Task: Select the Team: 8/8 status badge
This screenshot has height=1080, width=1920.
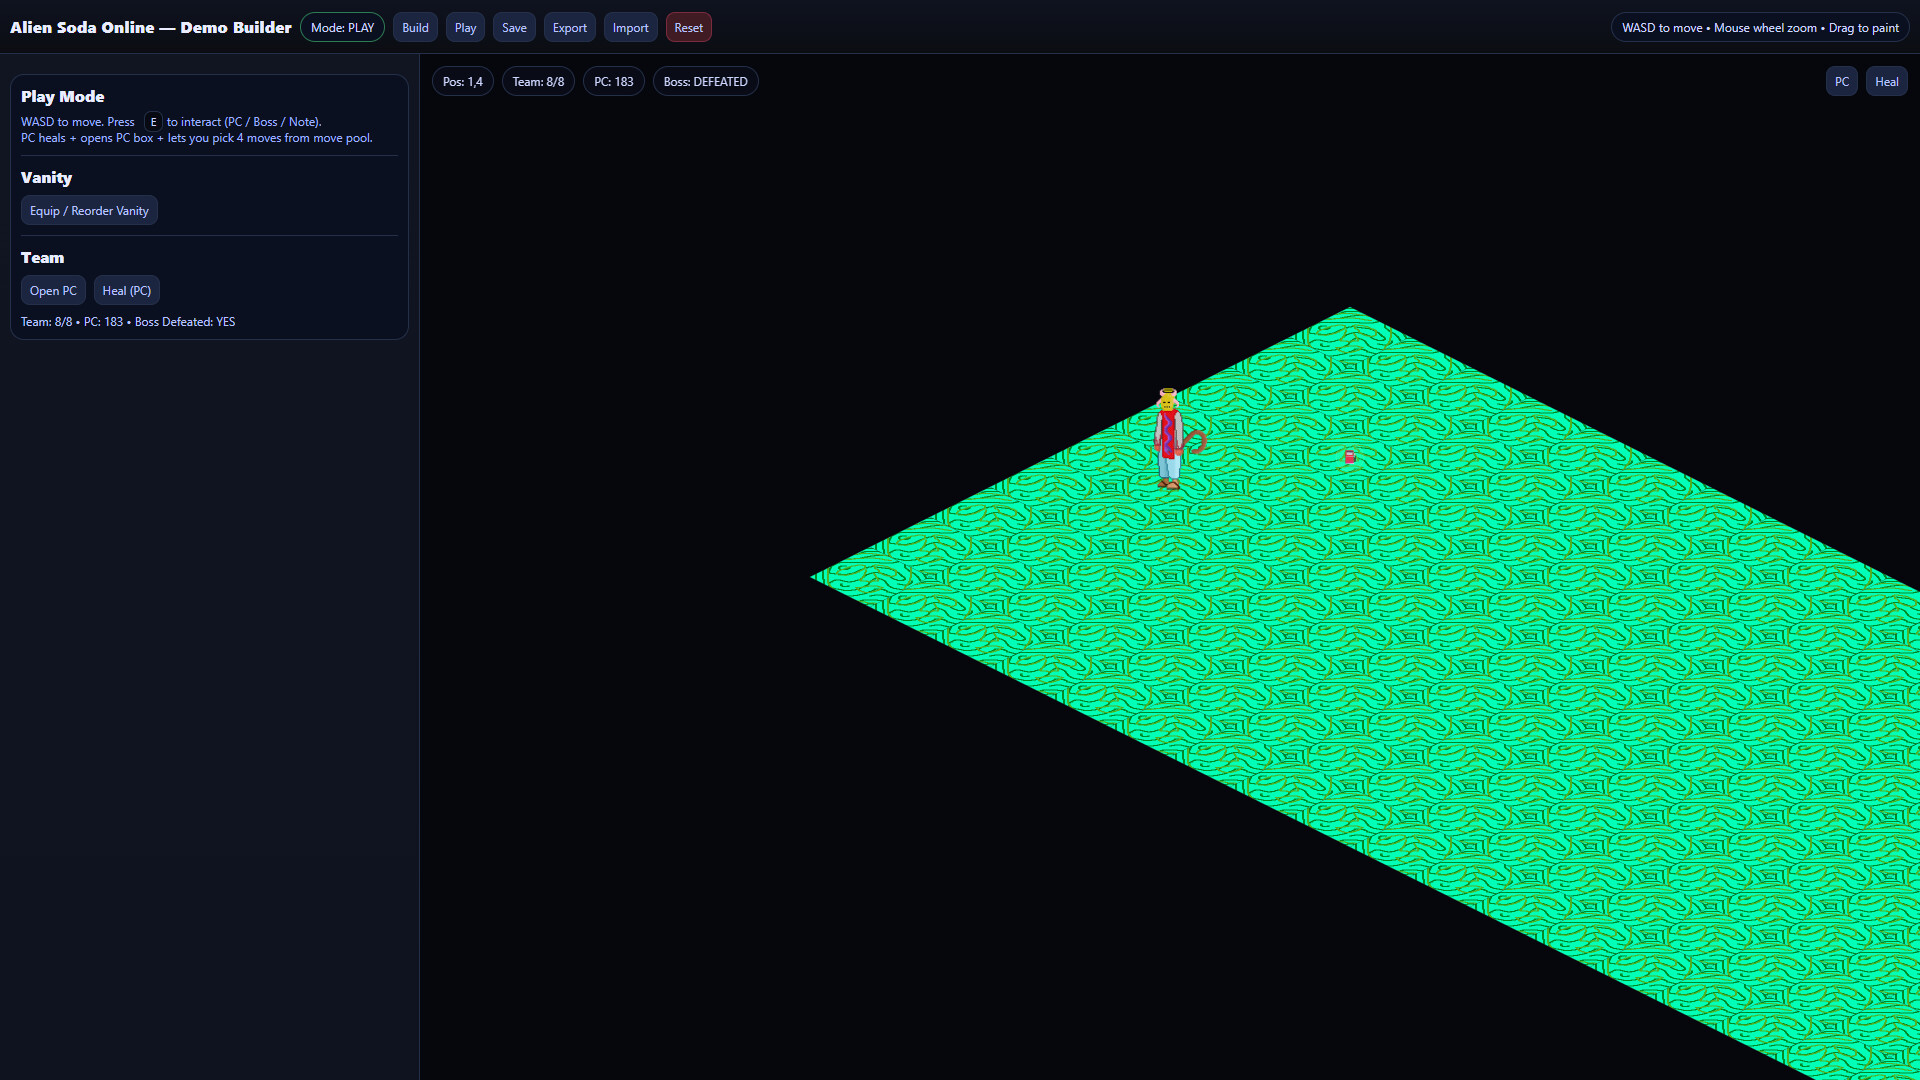Action: coord(537,81)
